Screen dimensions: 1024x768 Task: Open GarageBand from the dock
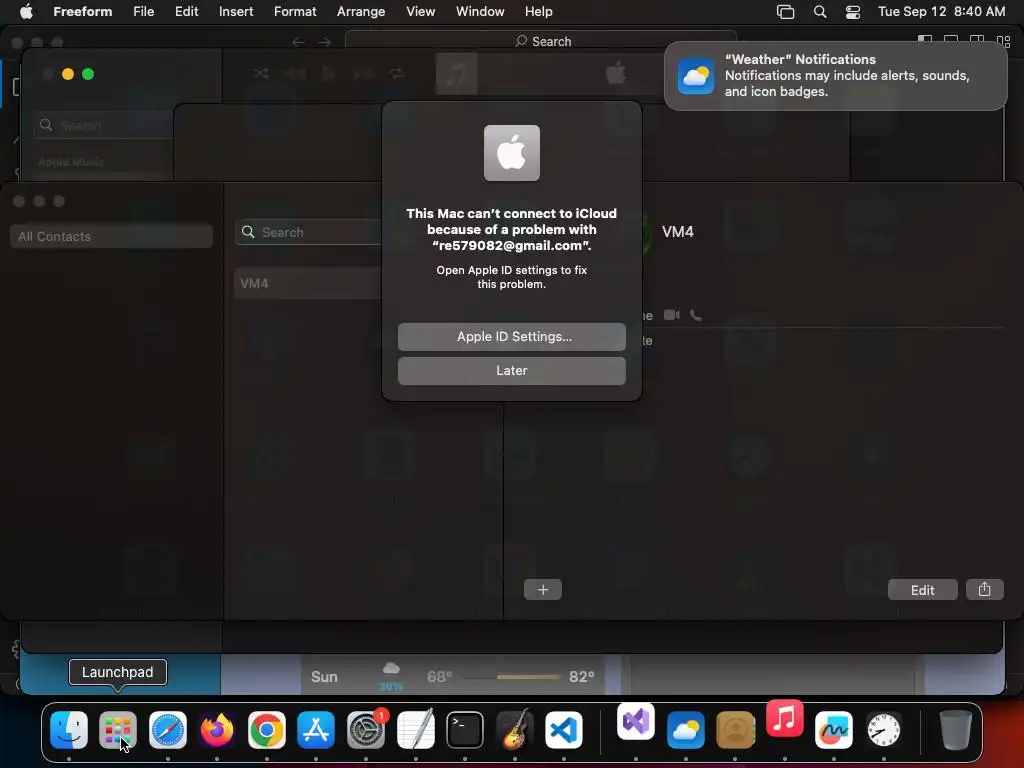tap(515, 729)
